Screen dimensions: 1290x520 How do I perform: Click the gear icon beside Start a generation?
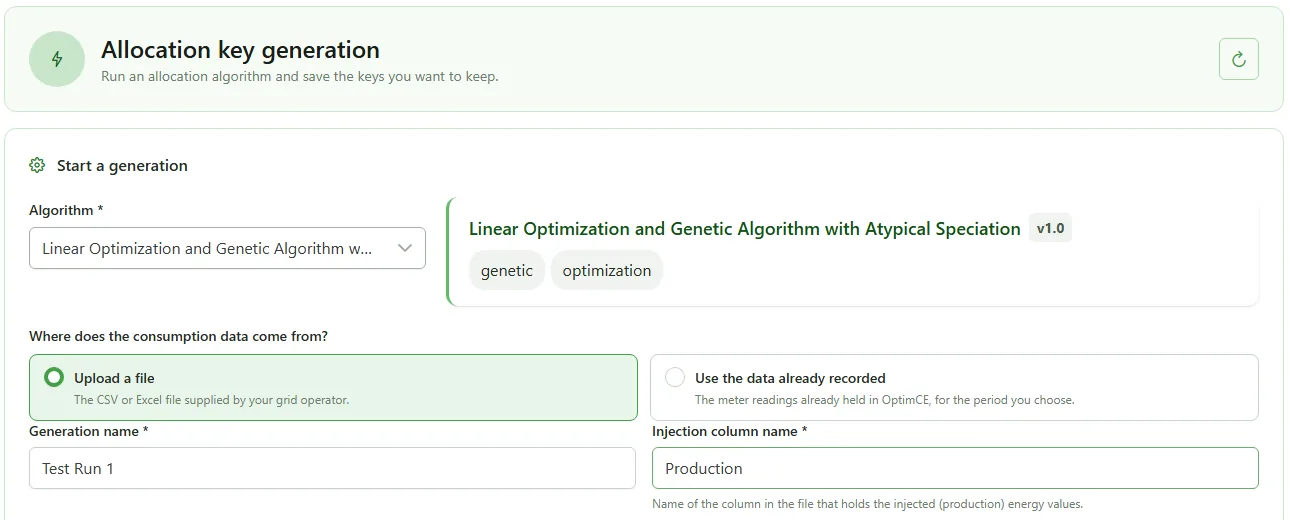(x=37, y=165)
